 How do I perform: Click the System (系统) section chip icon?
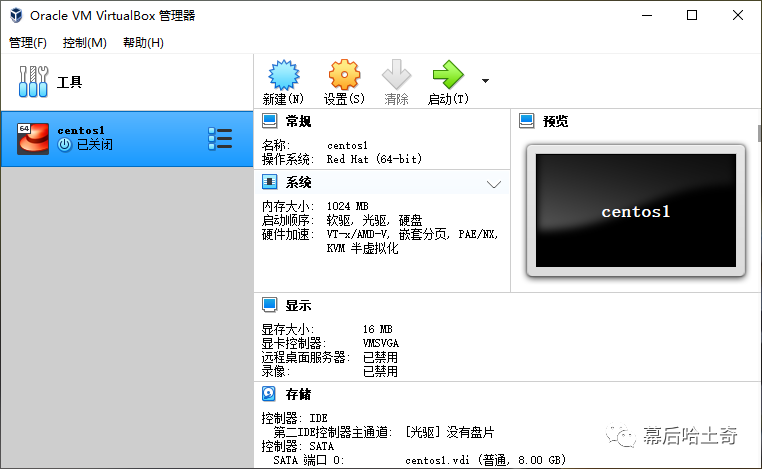(269, 182)
